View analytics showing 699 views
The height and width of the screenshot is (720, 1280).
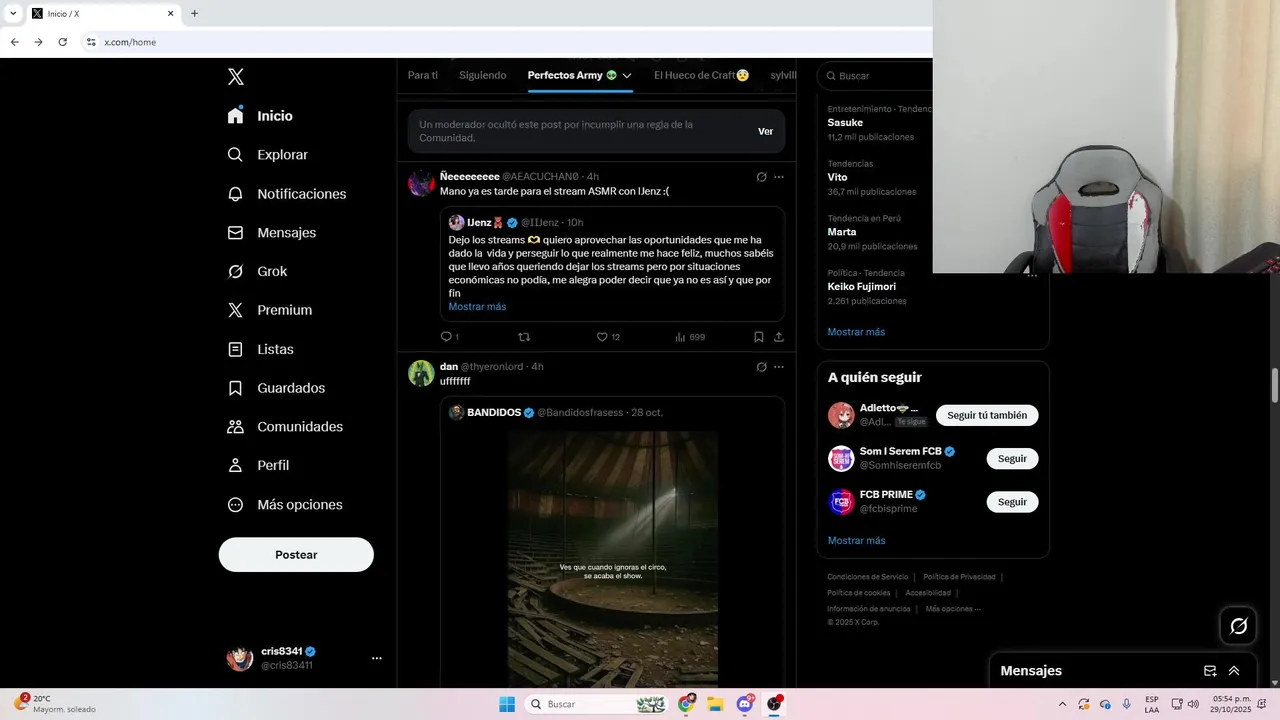[x=690, y=337]
